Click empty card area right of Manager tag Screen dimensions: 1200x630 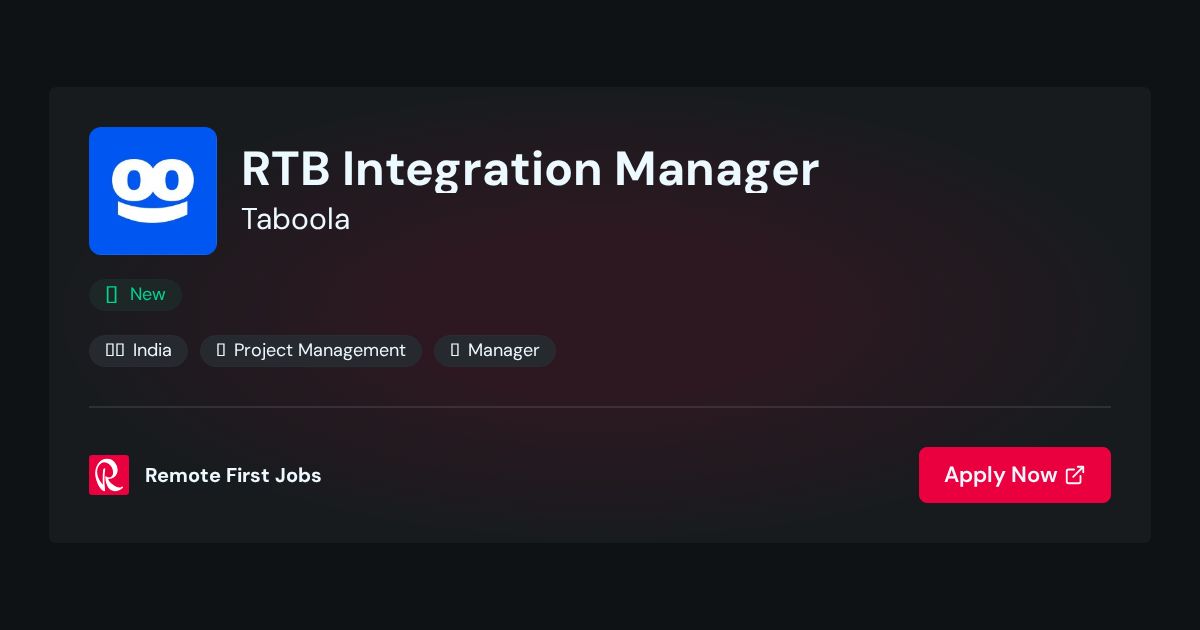(x=830, y=350)
